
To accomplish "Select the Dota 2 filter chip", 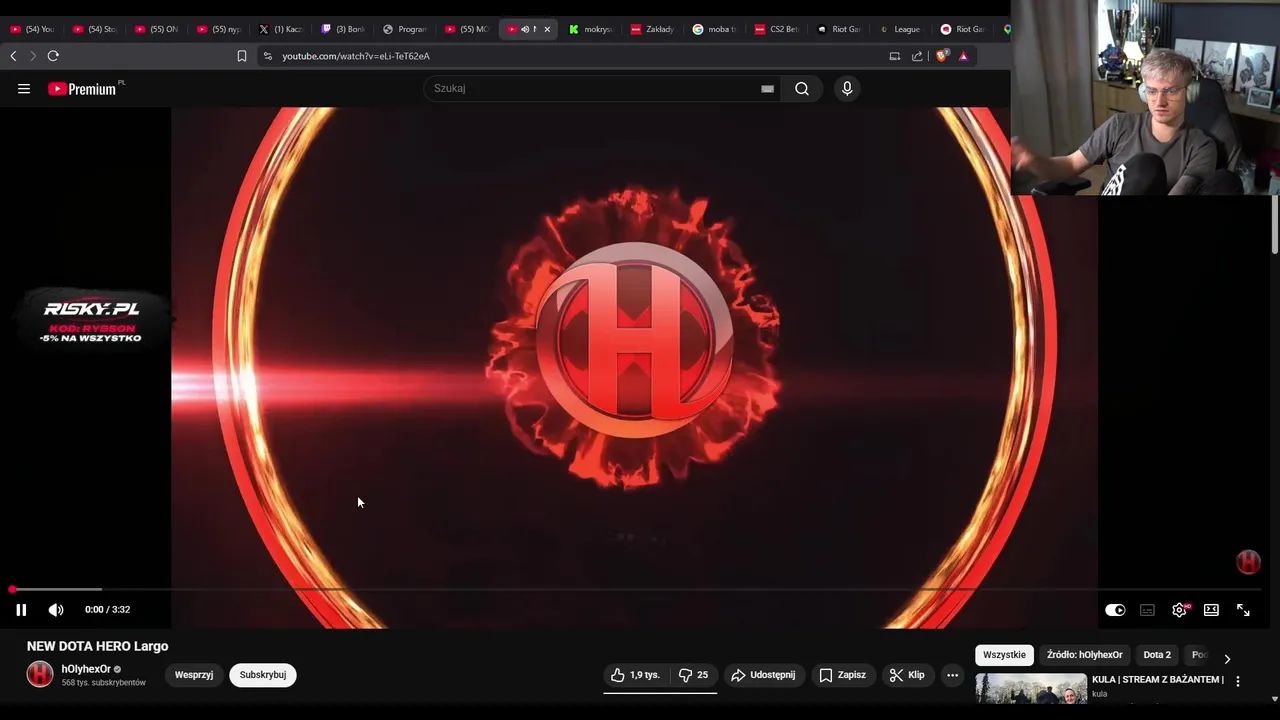I will coord(1157,655).
